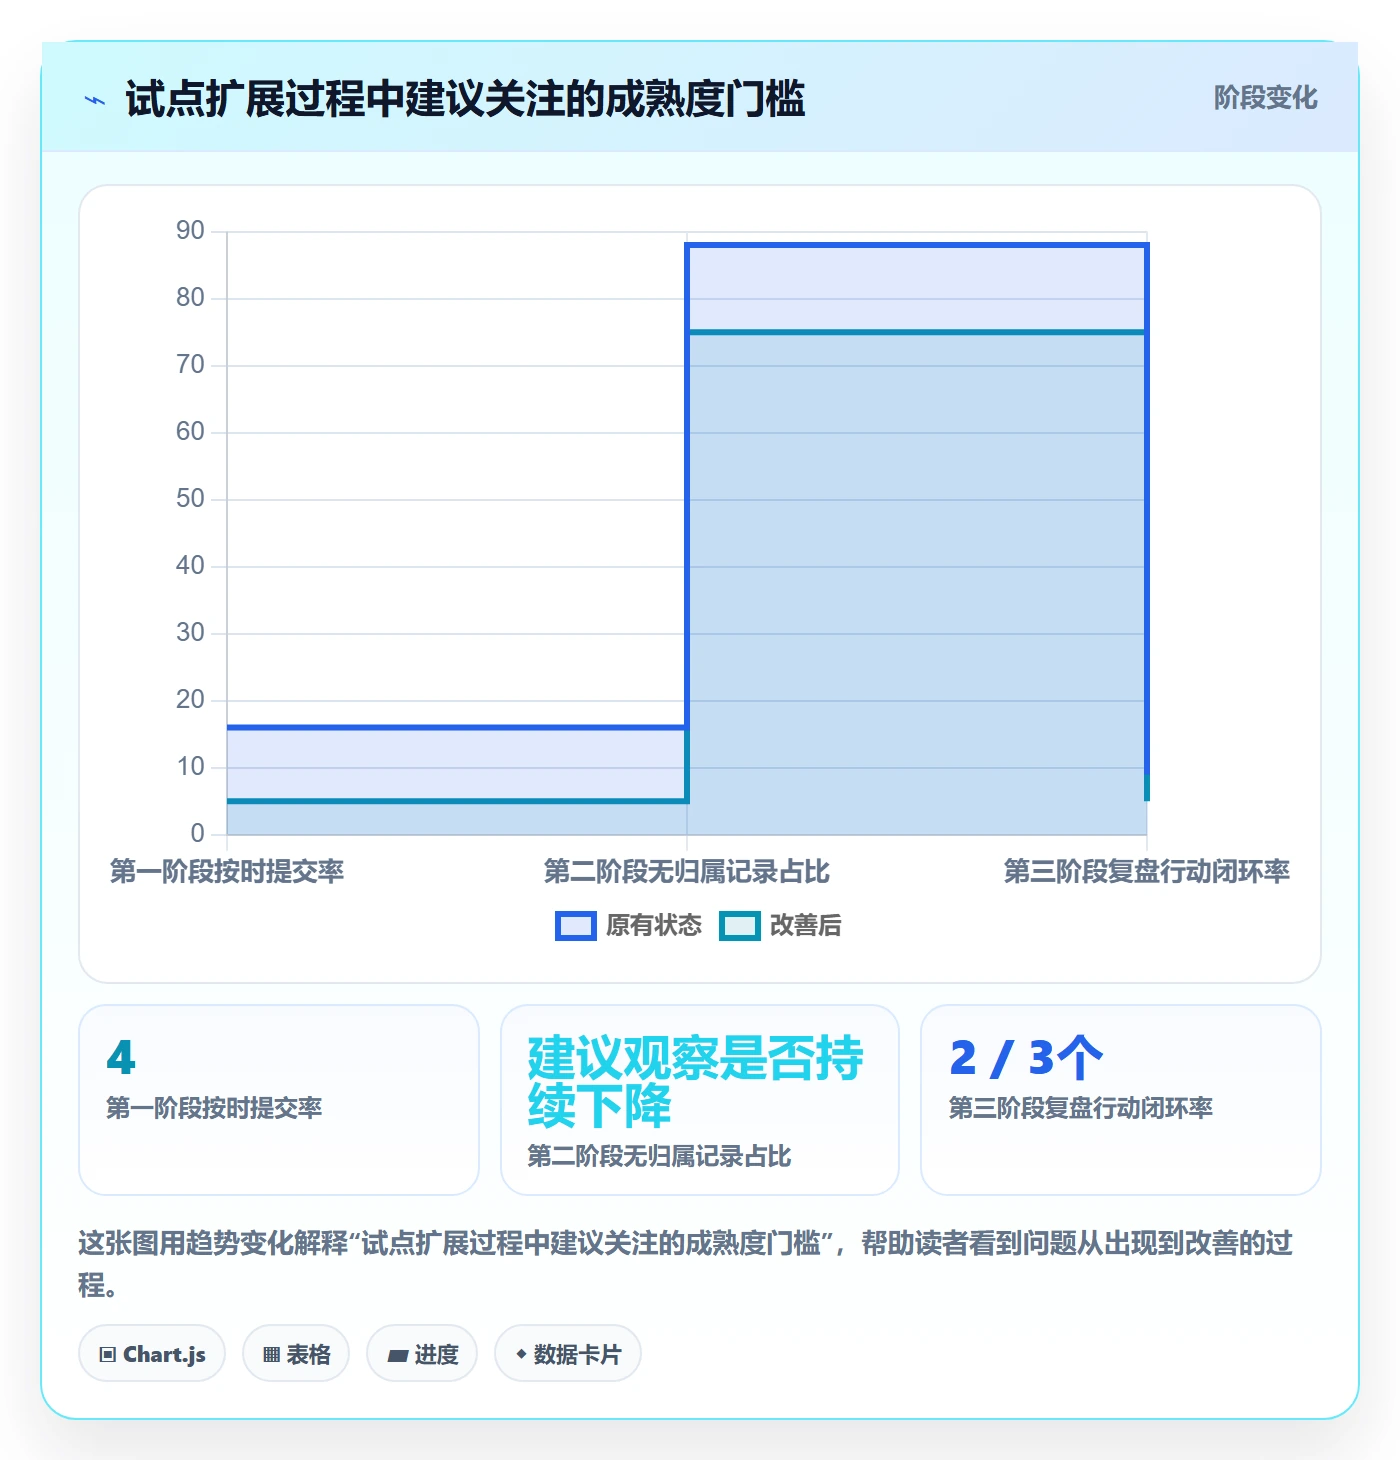
Task: Open the card showing value 4
Action: tap(279, 1100)
